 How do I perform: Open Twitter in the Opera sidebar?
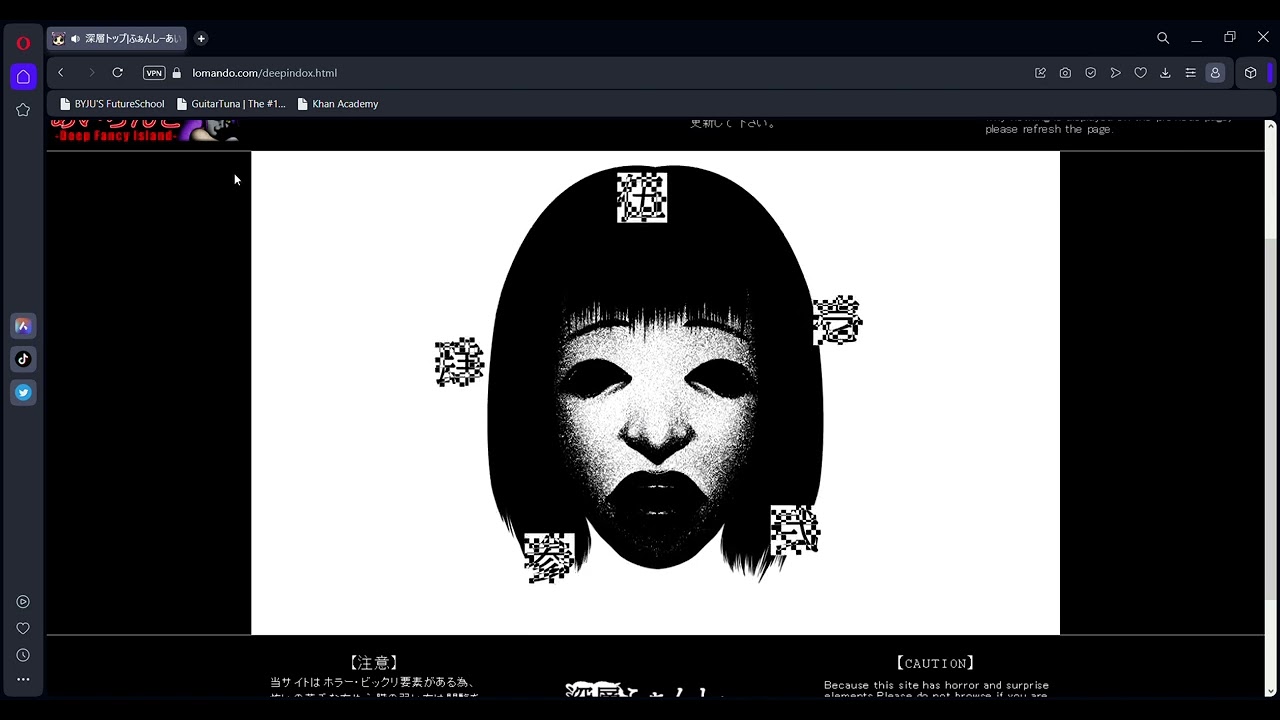[23, 393]
